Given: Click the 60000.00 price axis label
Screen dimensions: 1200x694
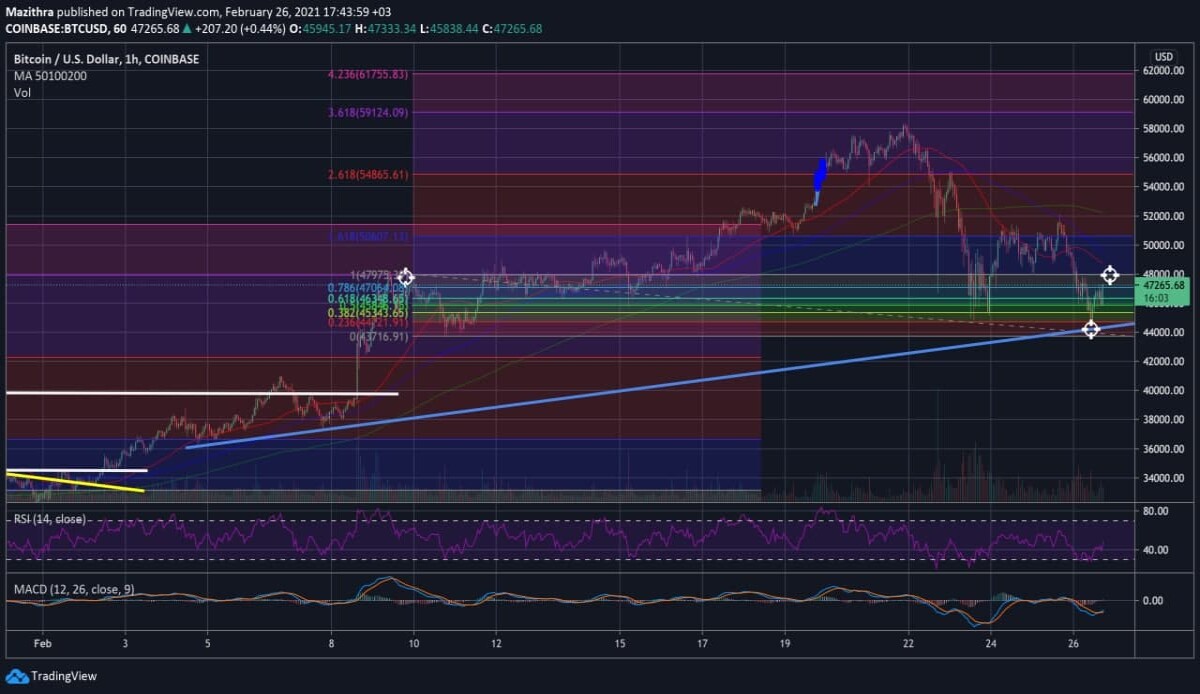Looking at the screenshot, I should [1166, 100].
